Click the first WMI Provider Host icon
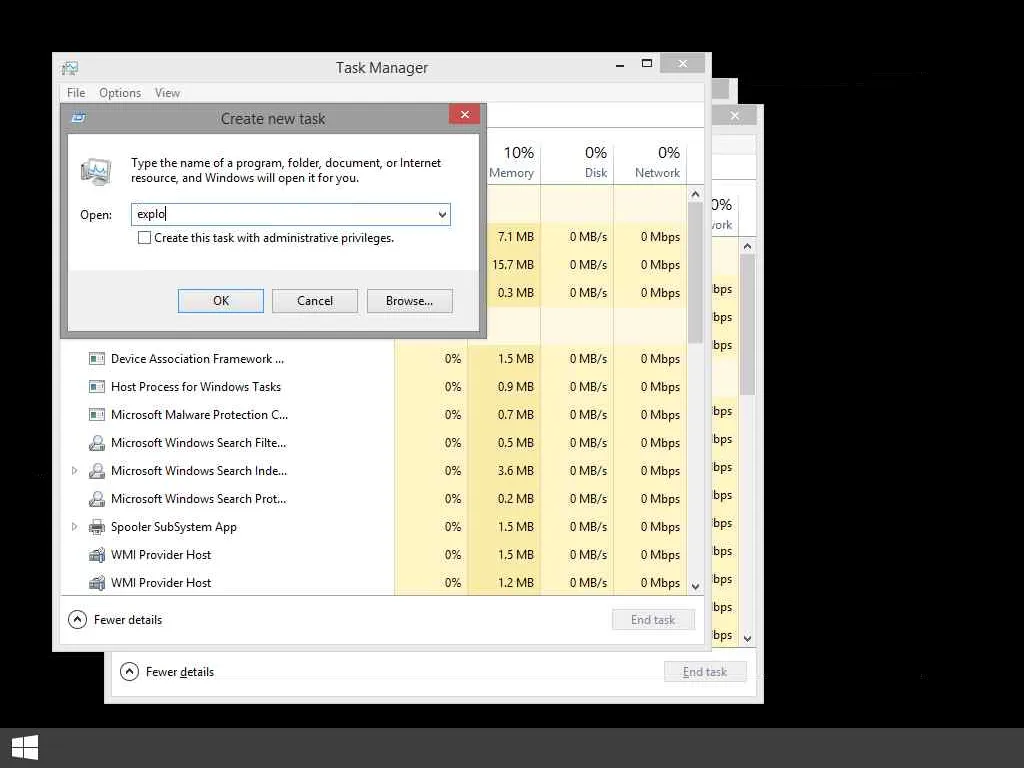This screenshot has height=768, width=1024. (x=97, y=555)
